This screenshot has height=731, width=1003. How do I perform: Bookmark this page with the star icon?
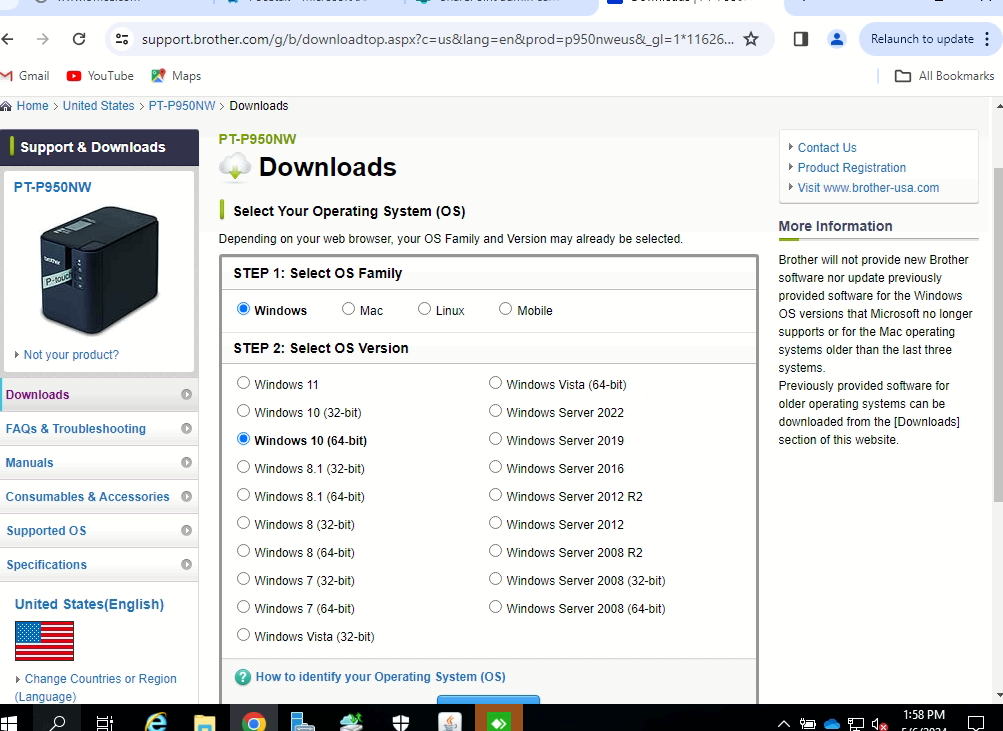tap(751, 39)
